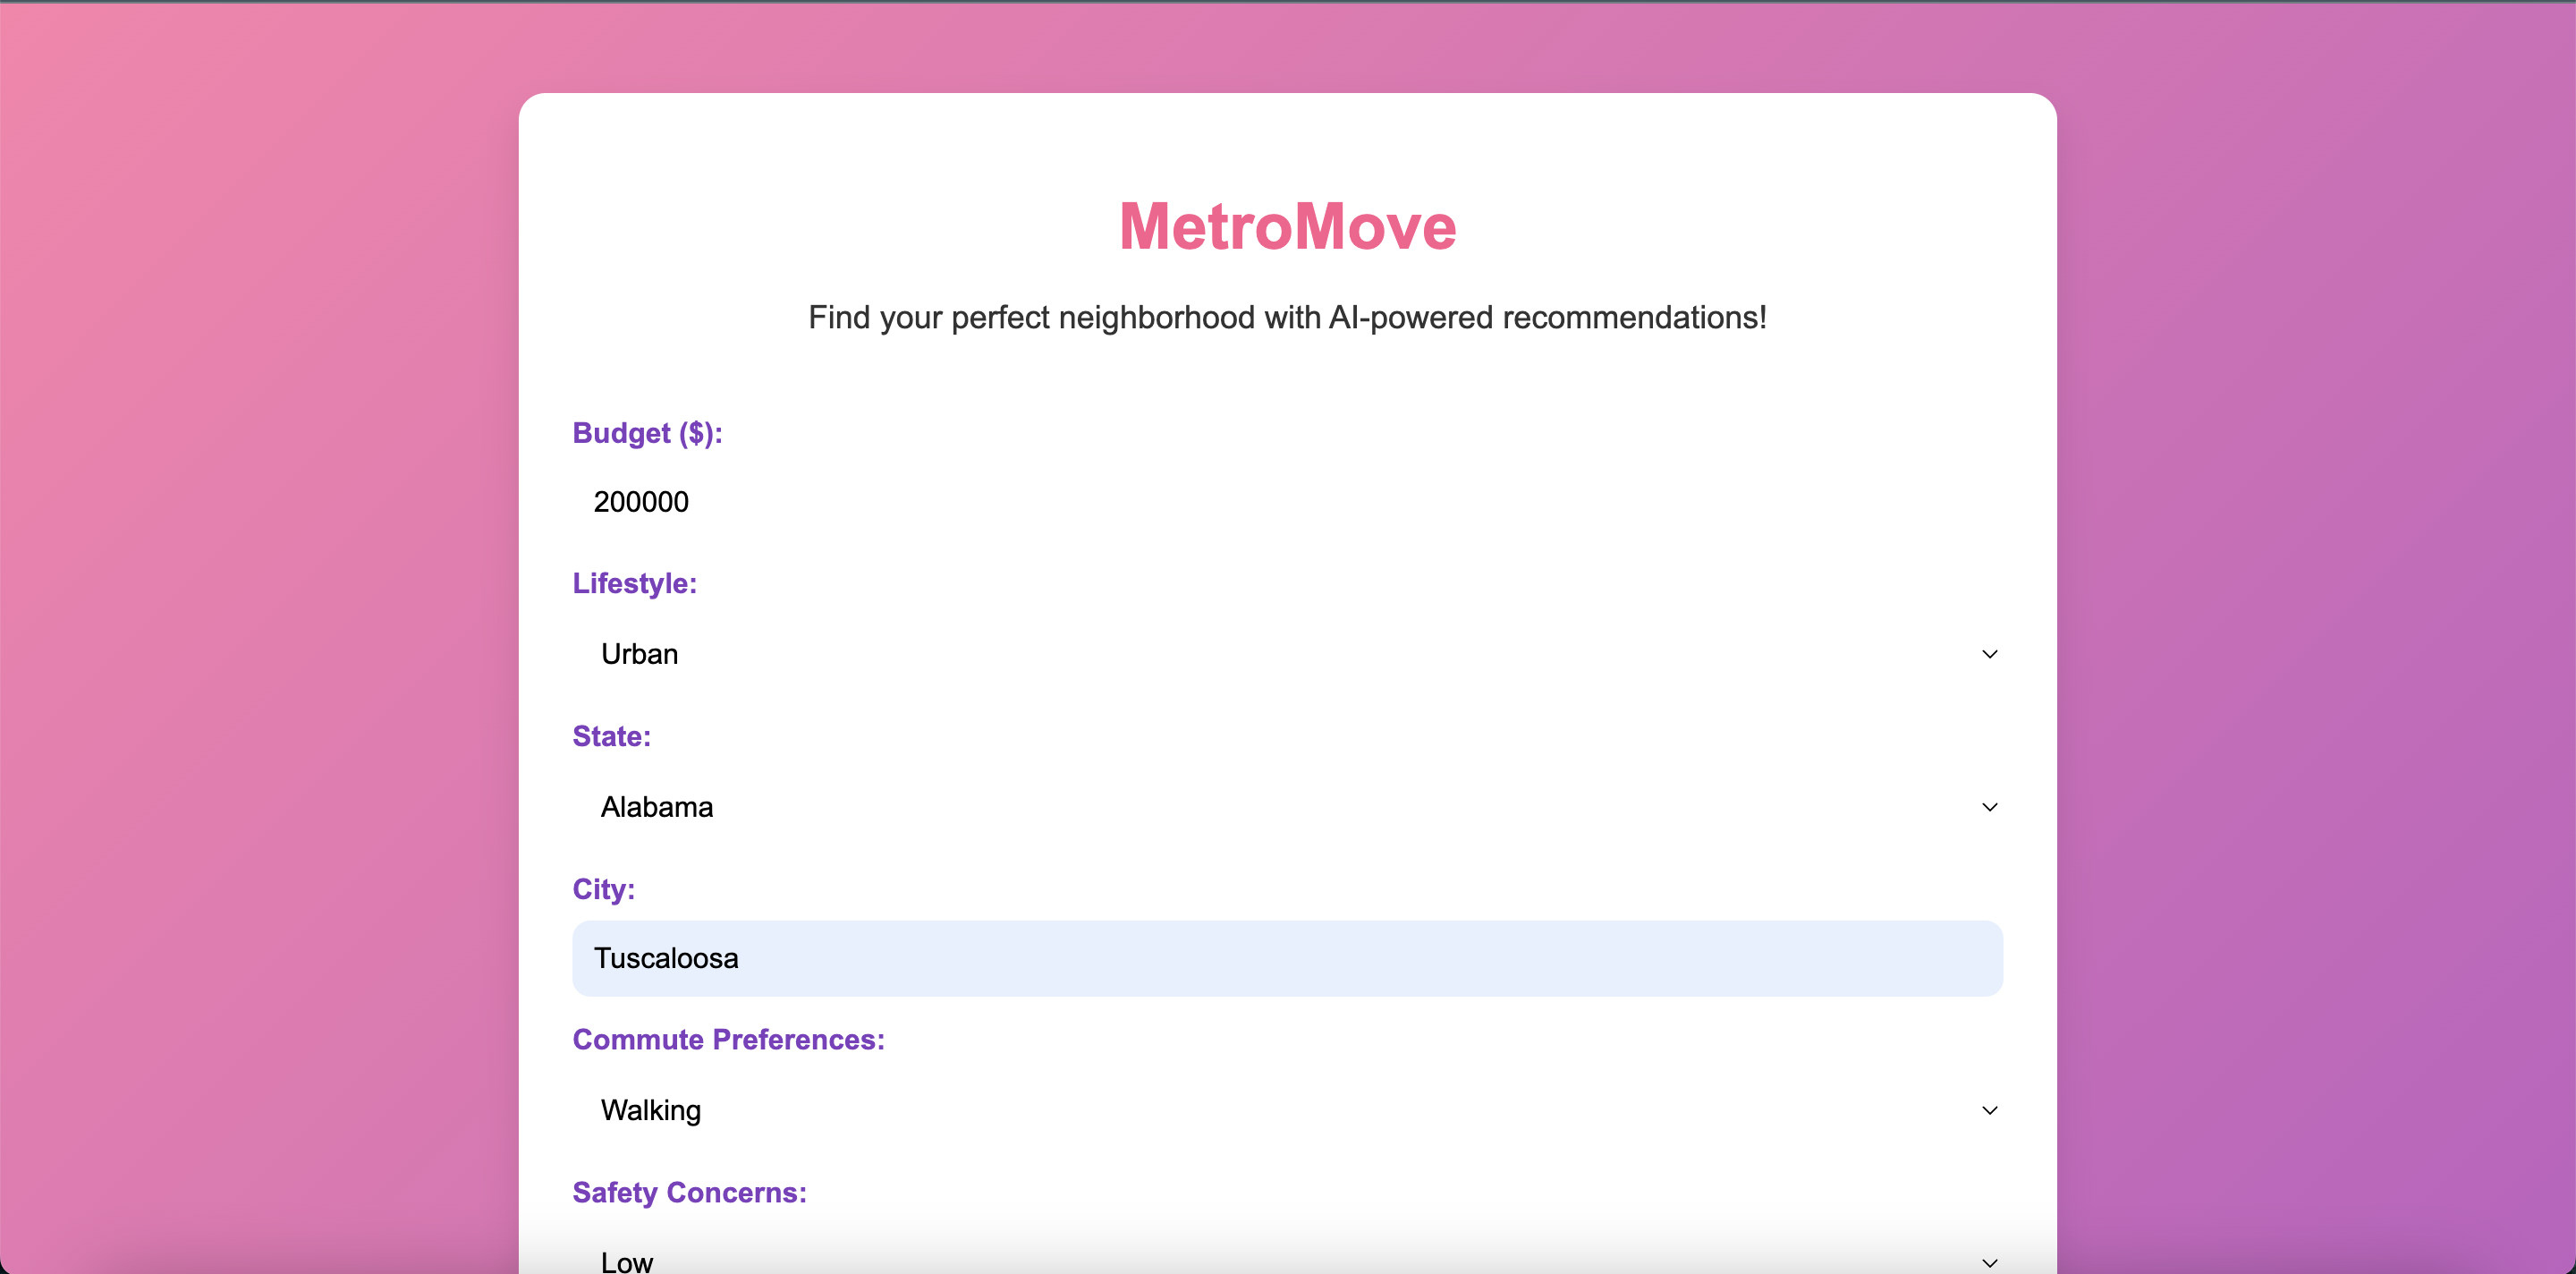This screenshot has width=2576, height=1274.
Task: Click the Tuscaloosa text in City field
Action: click(666, 958)
